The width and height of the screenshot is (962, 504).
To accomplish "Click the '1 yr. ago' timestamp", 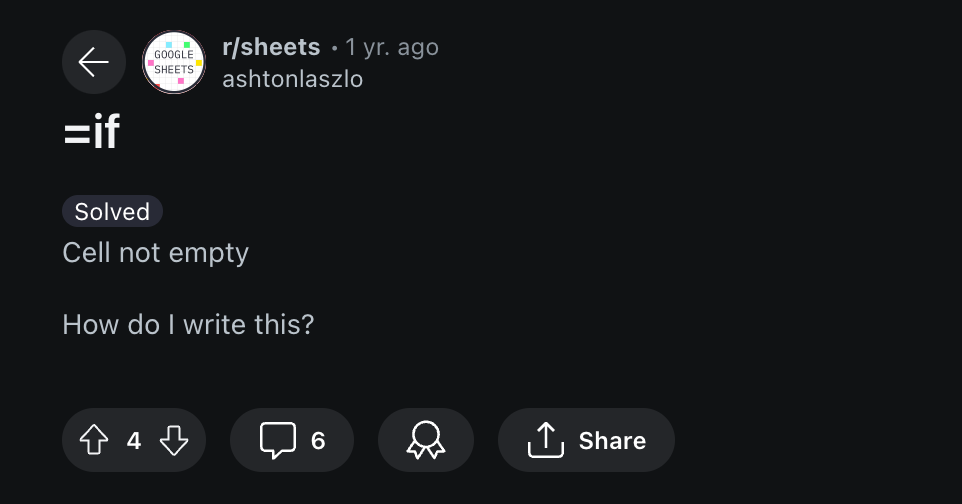I will (392, 47).
